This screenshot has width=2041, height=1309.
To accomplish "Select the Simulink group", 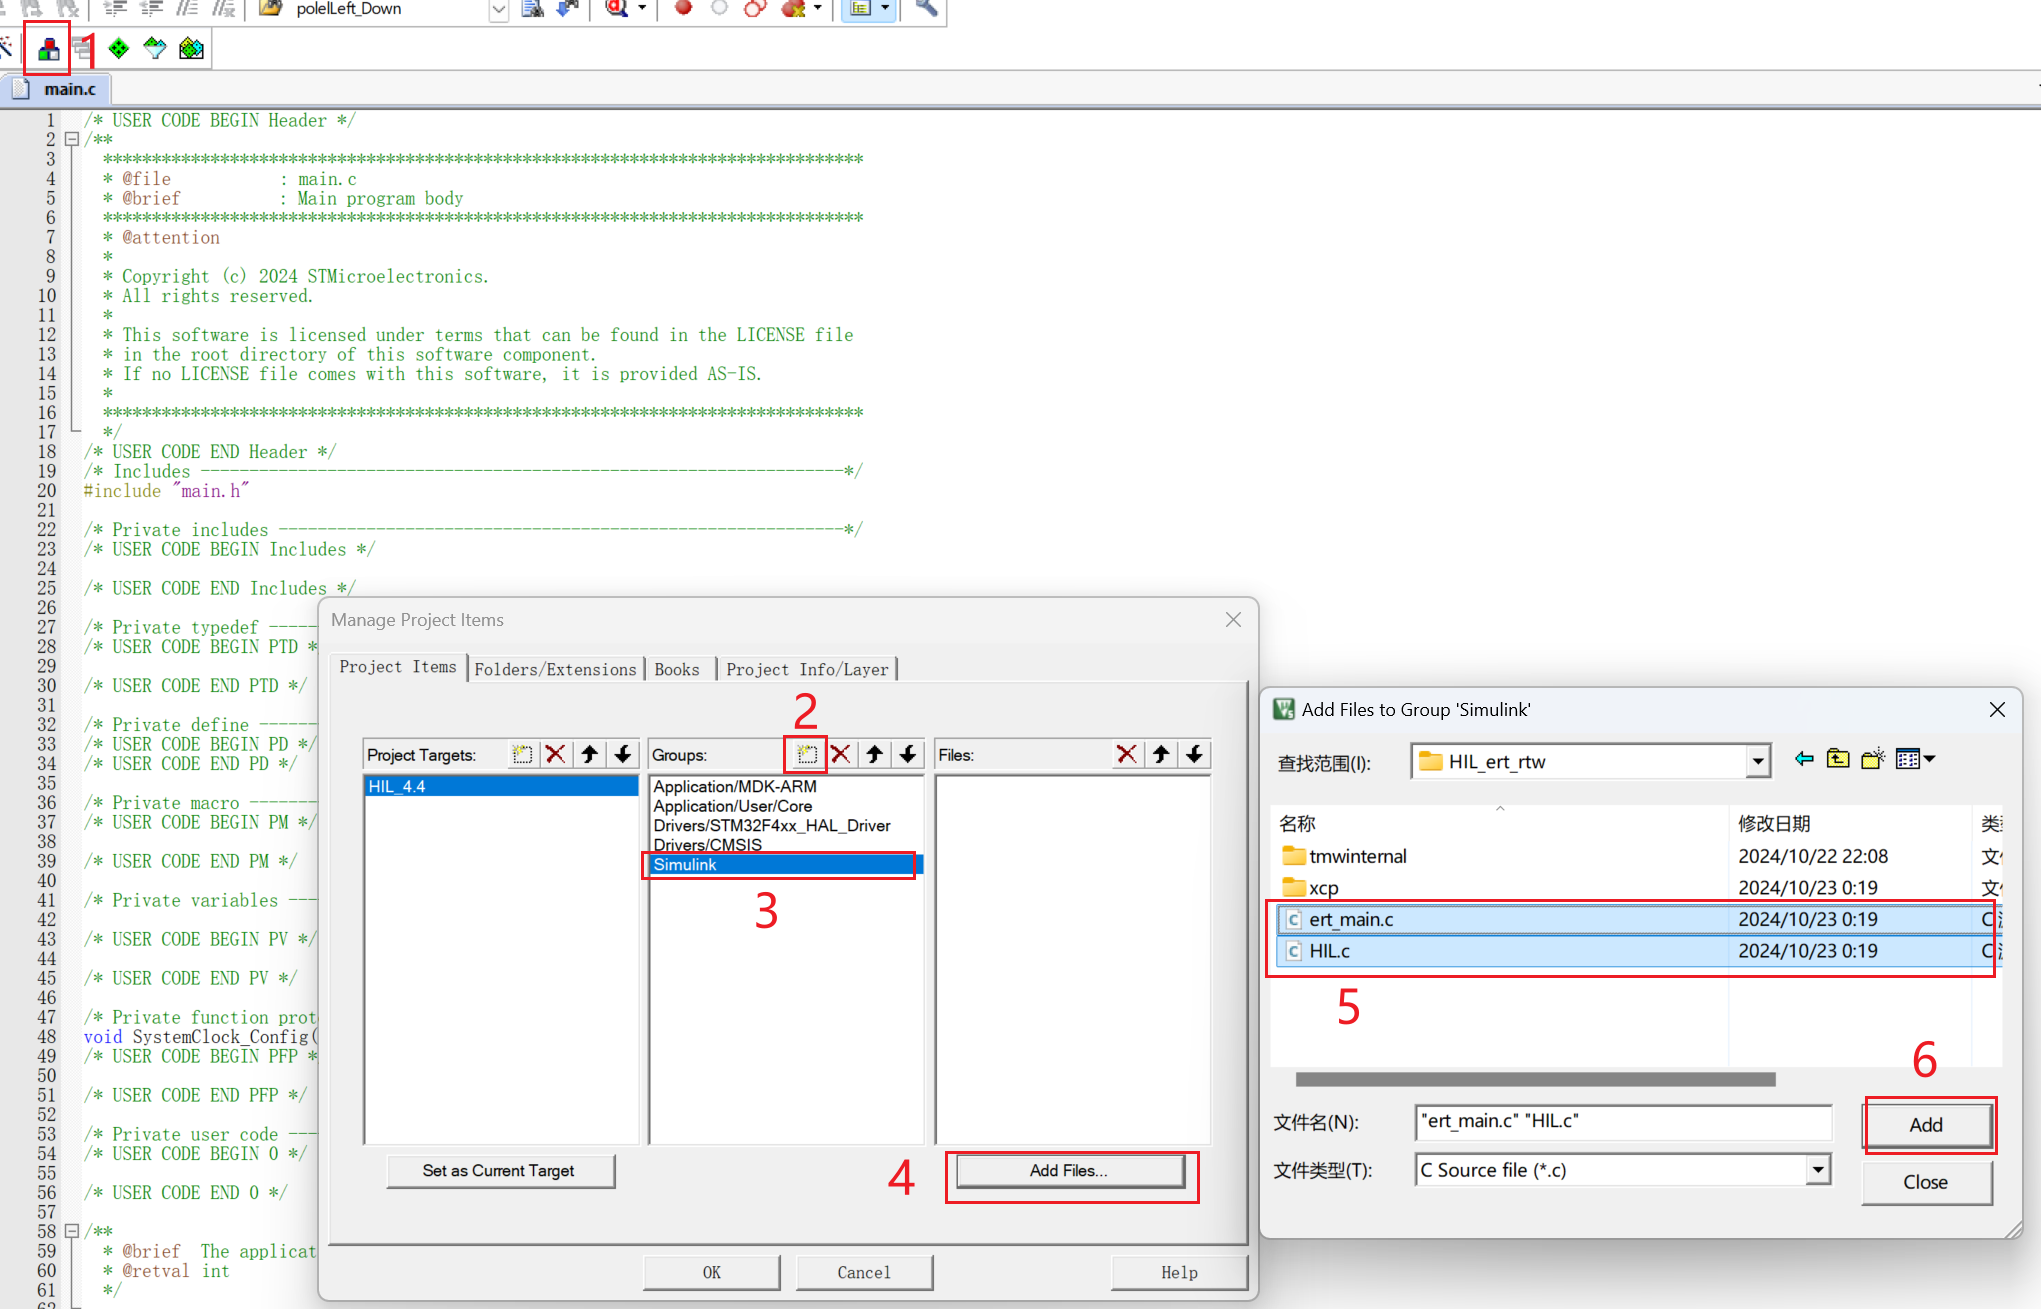I will (x=786, y=864).
